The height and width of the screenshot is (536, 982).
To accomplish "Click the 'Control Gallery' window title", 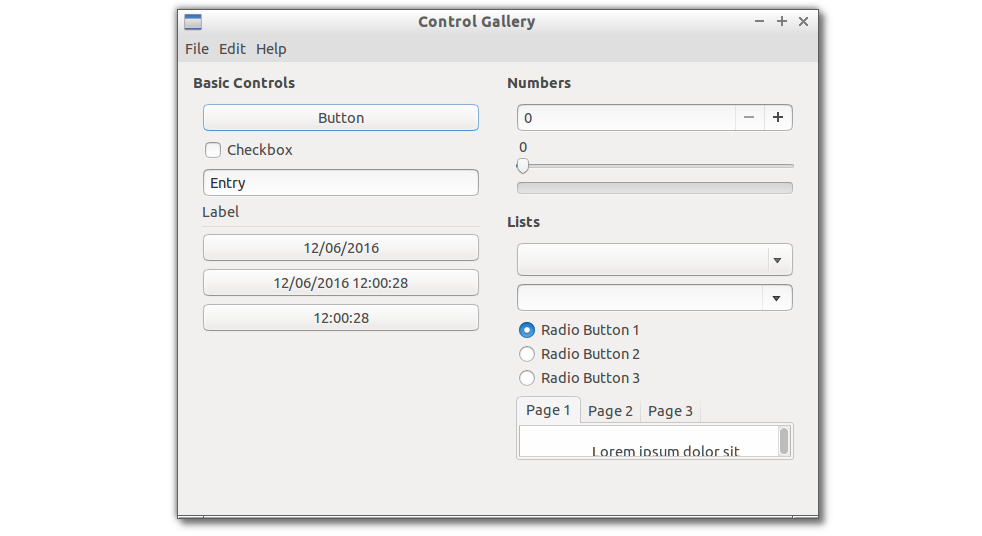I will 477,22.
